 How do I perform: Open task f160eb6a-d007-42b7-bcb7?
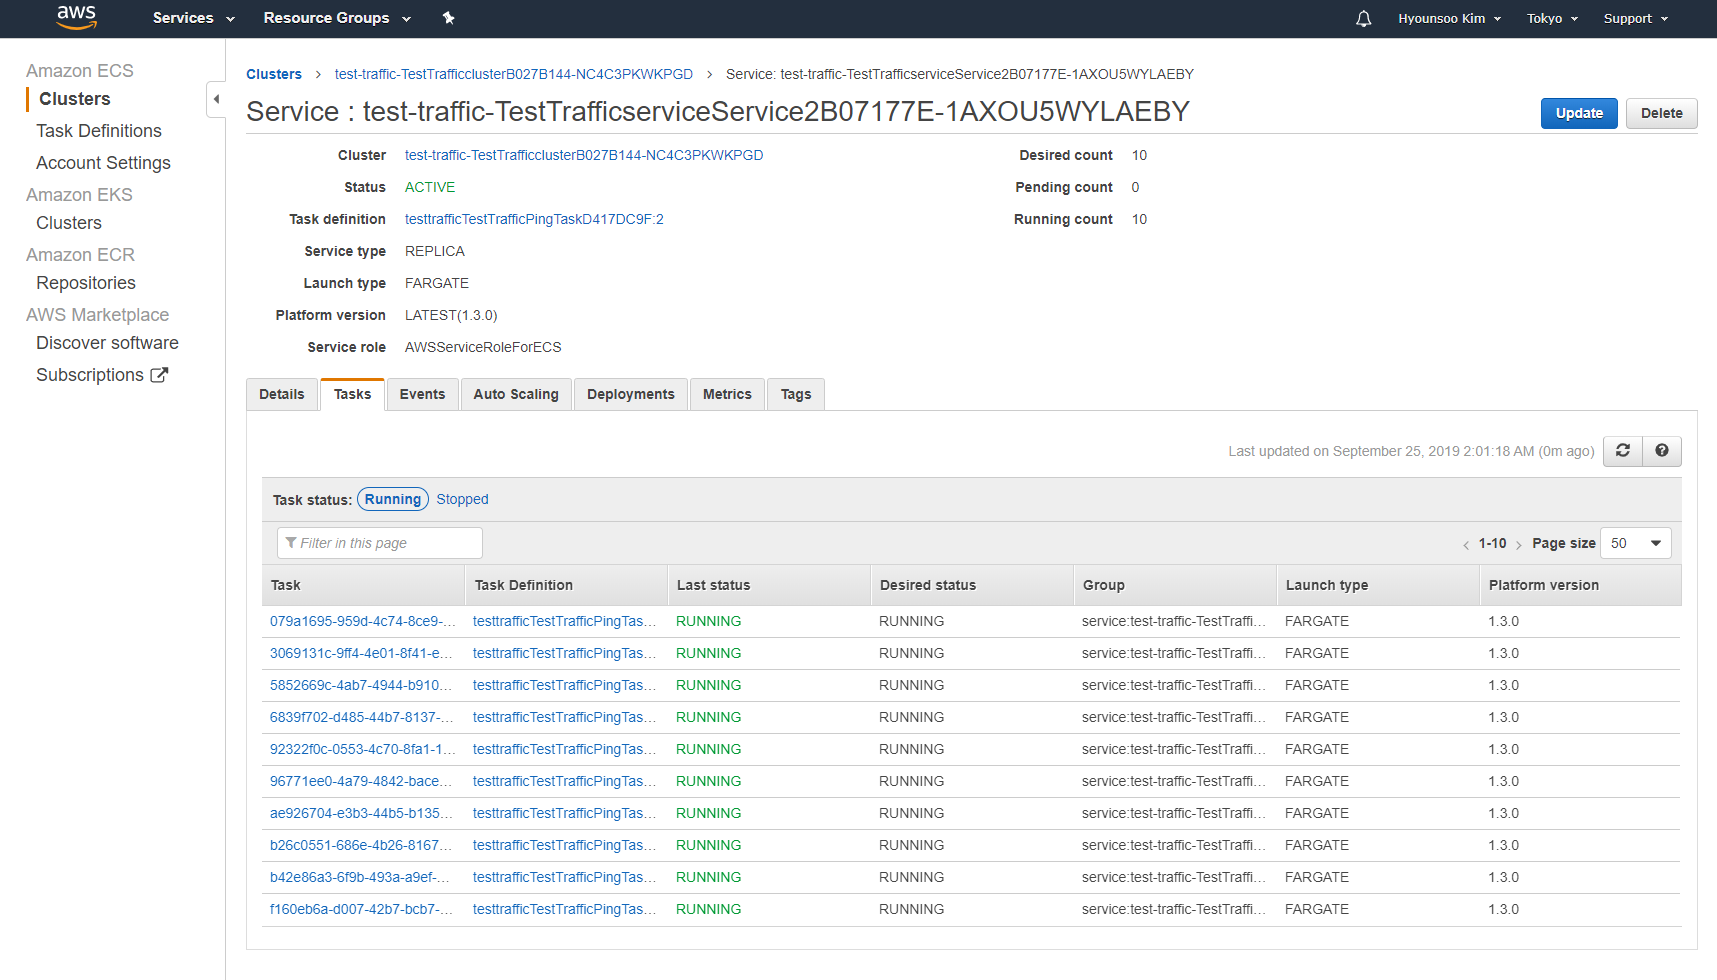tap(361, 909)
